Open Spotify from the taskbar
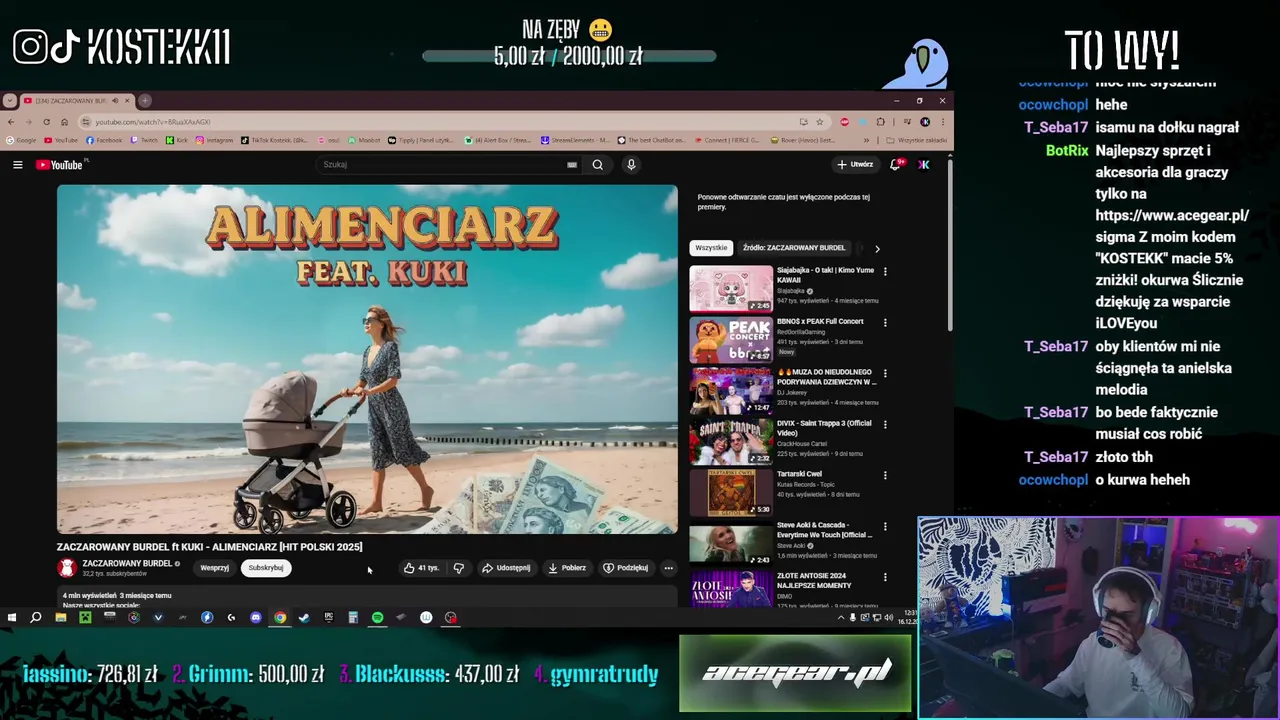Viewport: 1280px width, 720px height. (377, 618)
